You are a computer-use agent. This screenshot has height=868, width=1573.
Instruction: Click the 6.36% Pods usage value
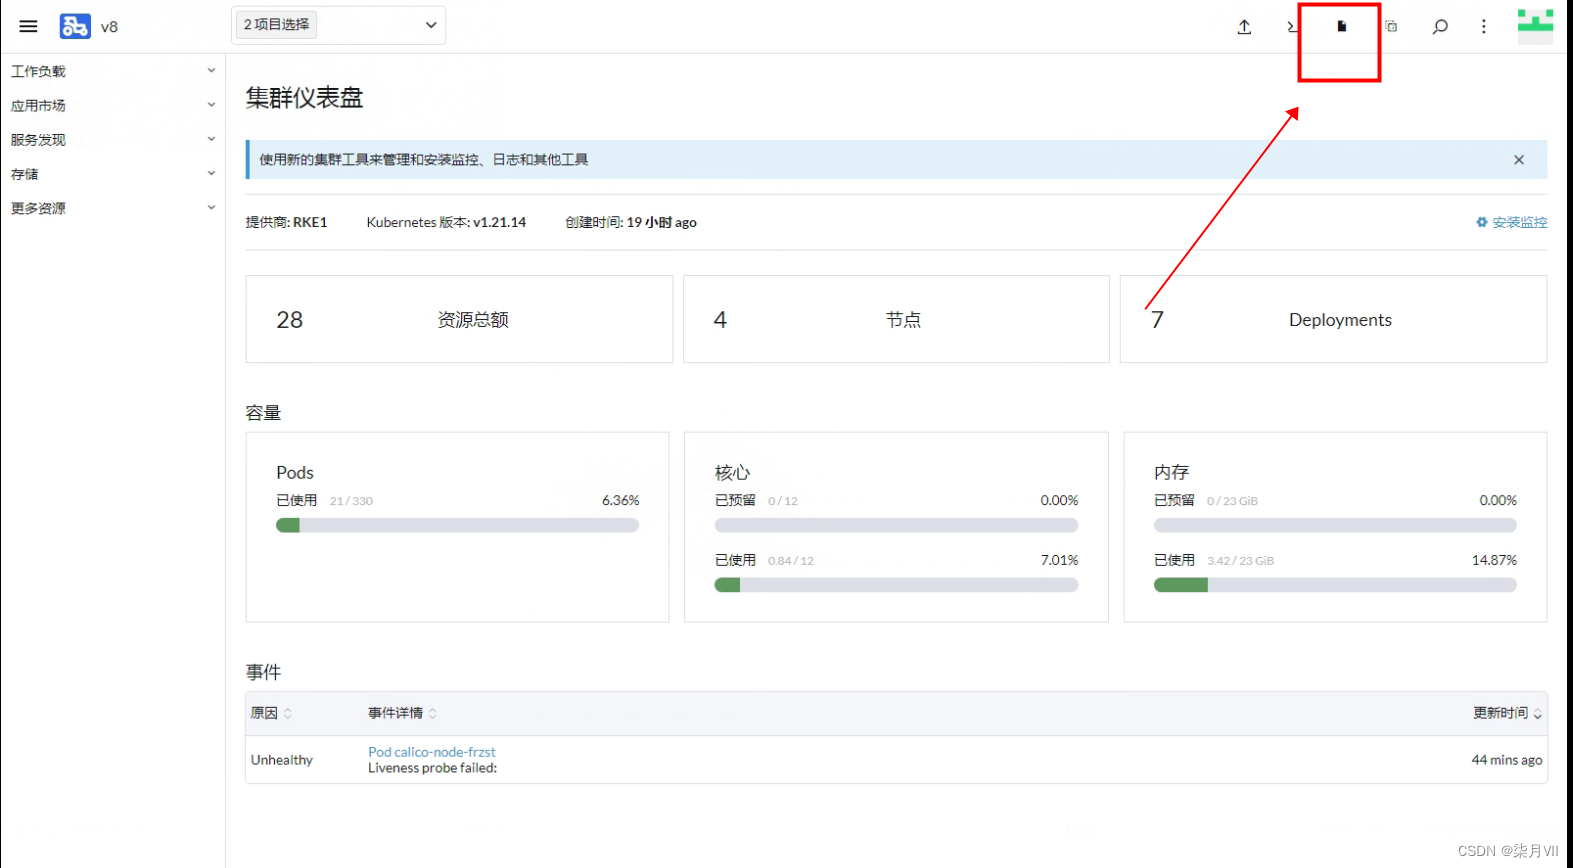point(620,500)
